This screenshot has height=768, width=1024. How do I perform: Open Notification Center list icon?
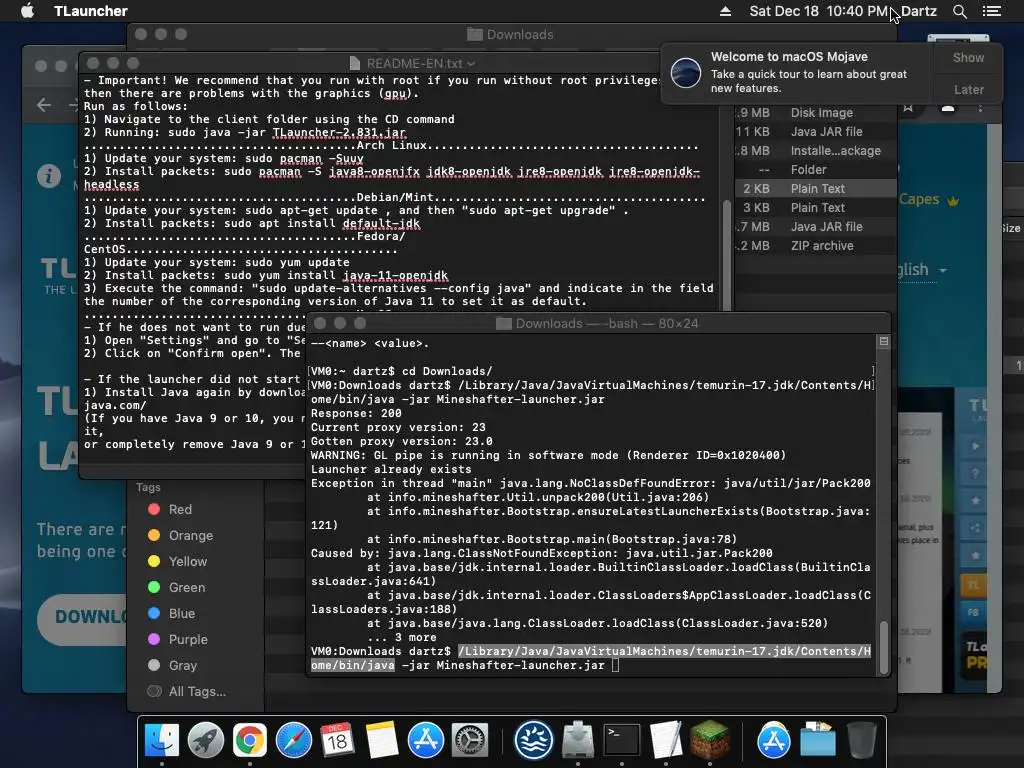[992, 11]
